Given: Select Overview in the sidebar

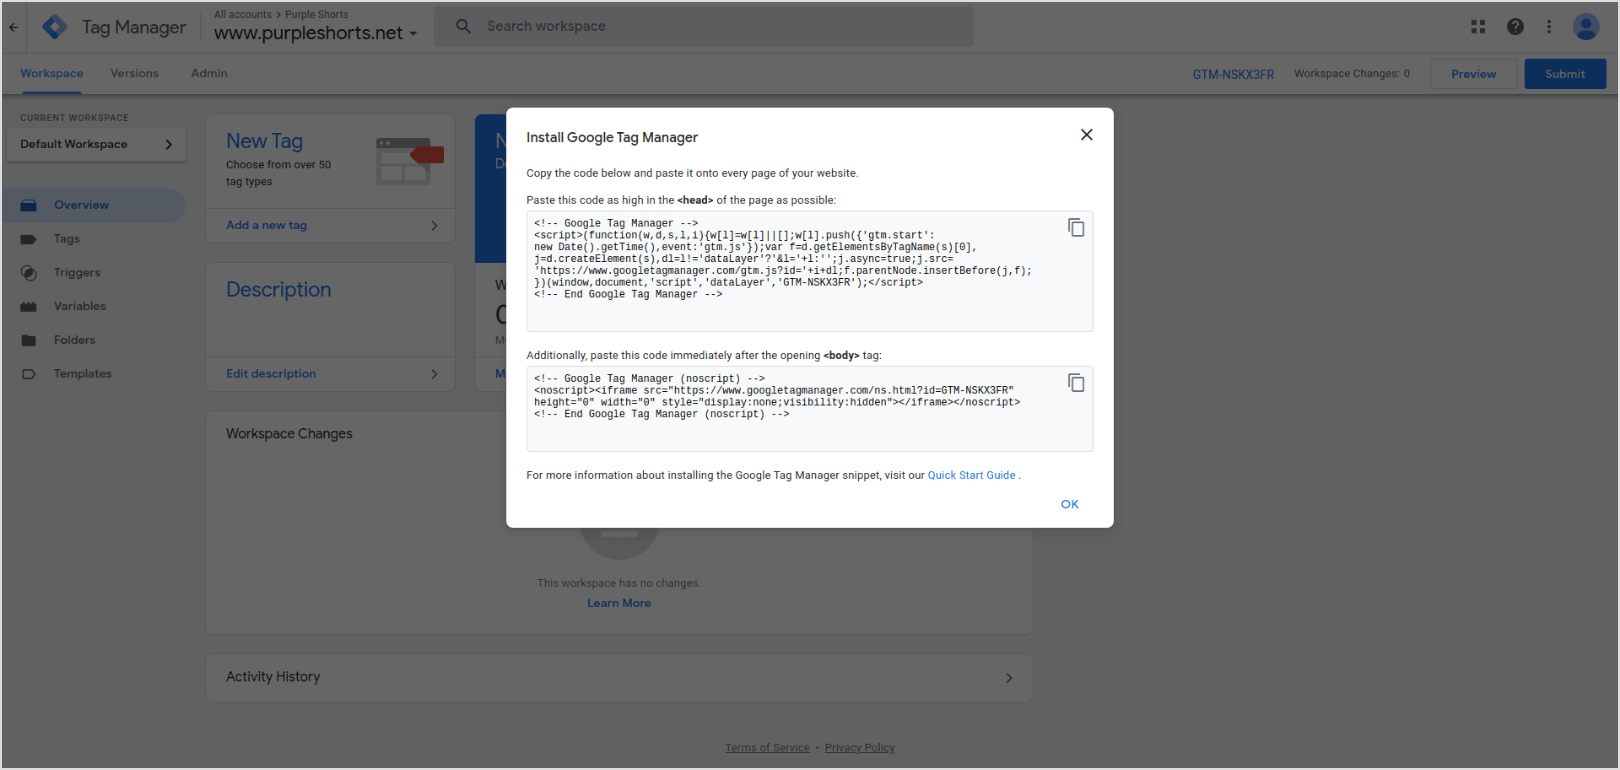Looking at the screenshot, I should (94, 205).
